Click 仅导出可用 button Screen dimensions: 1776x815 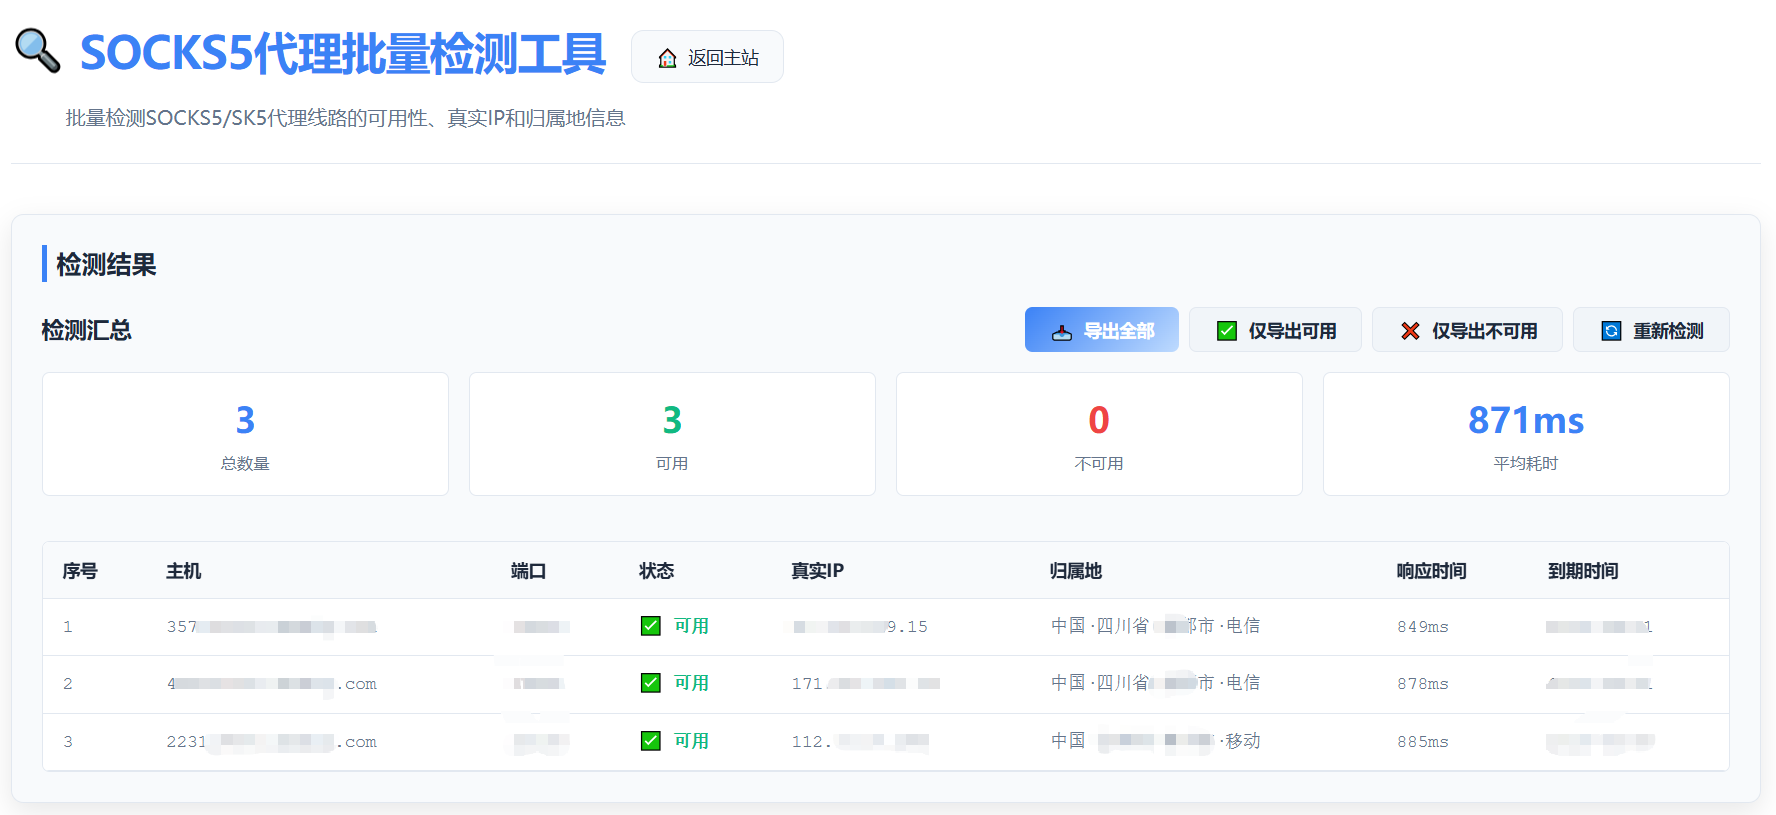(x=1275, y=330)
